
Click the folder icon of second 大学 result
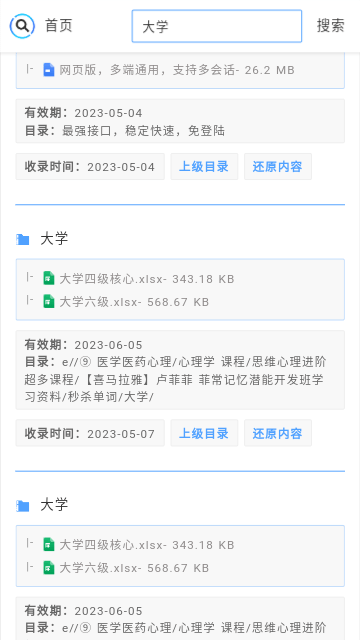pyautogui.click(x=22, y=506)
